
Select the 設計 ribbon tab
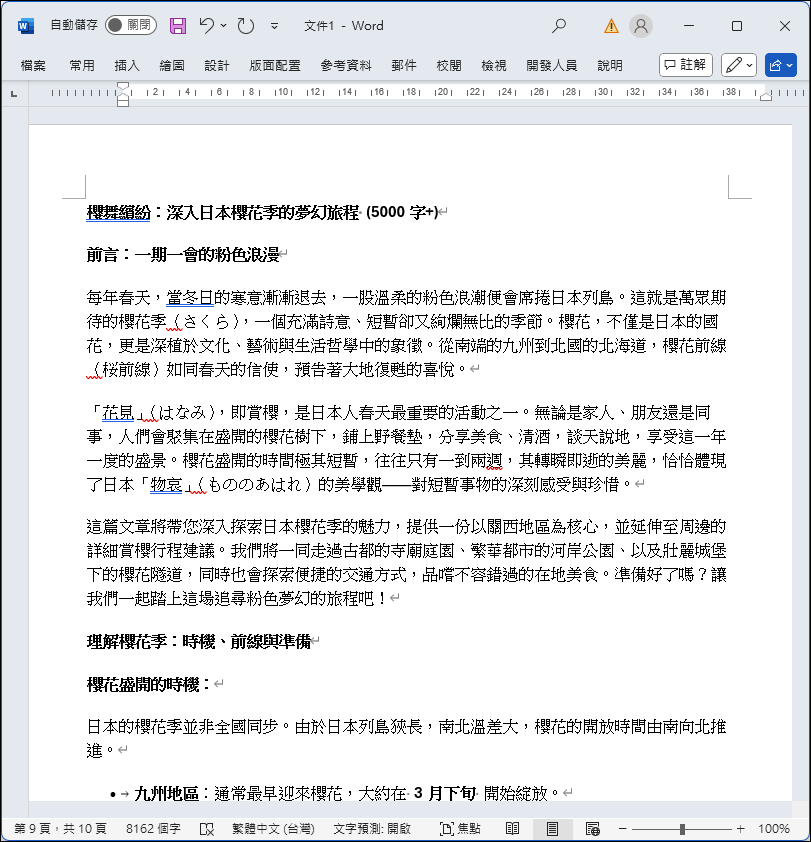(x=217, y=66)
